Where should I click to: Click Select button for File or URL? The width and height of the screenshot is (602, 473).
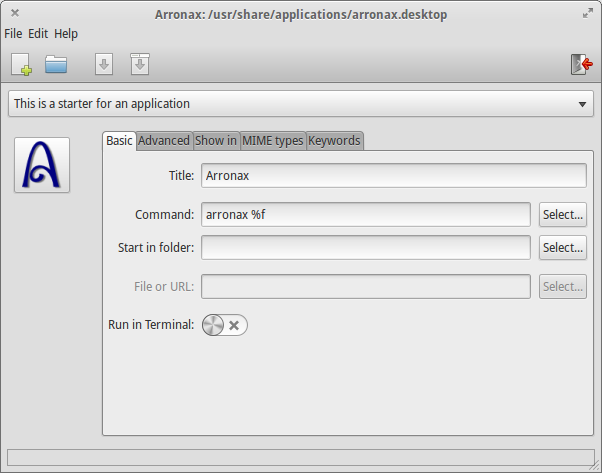pyautogui.click(x=563, y=286)
